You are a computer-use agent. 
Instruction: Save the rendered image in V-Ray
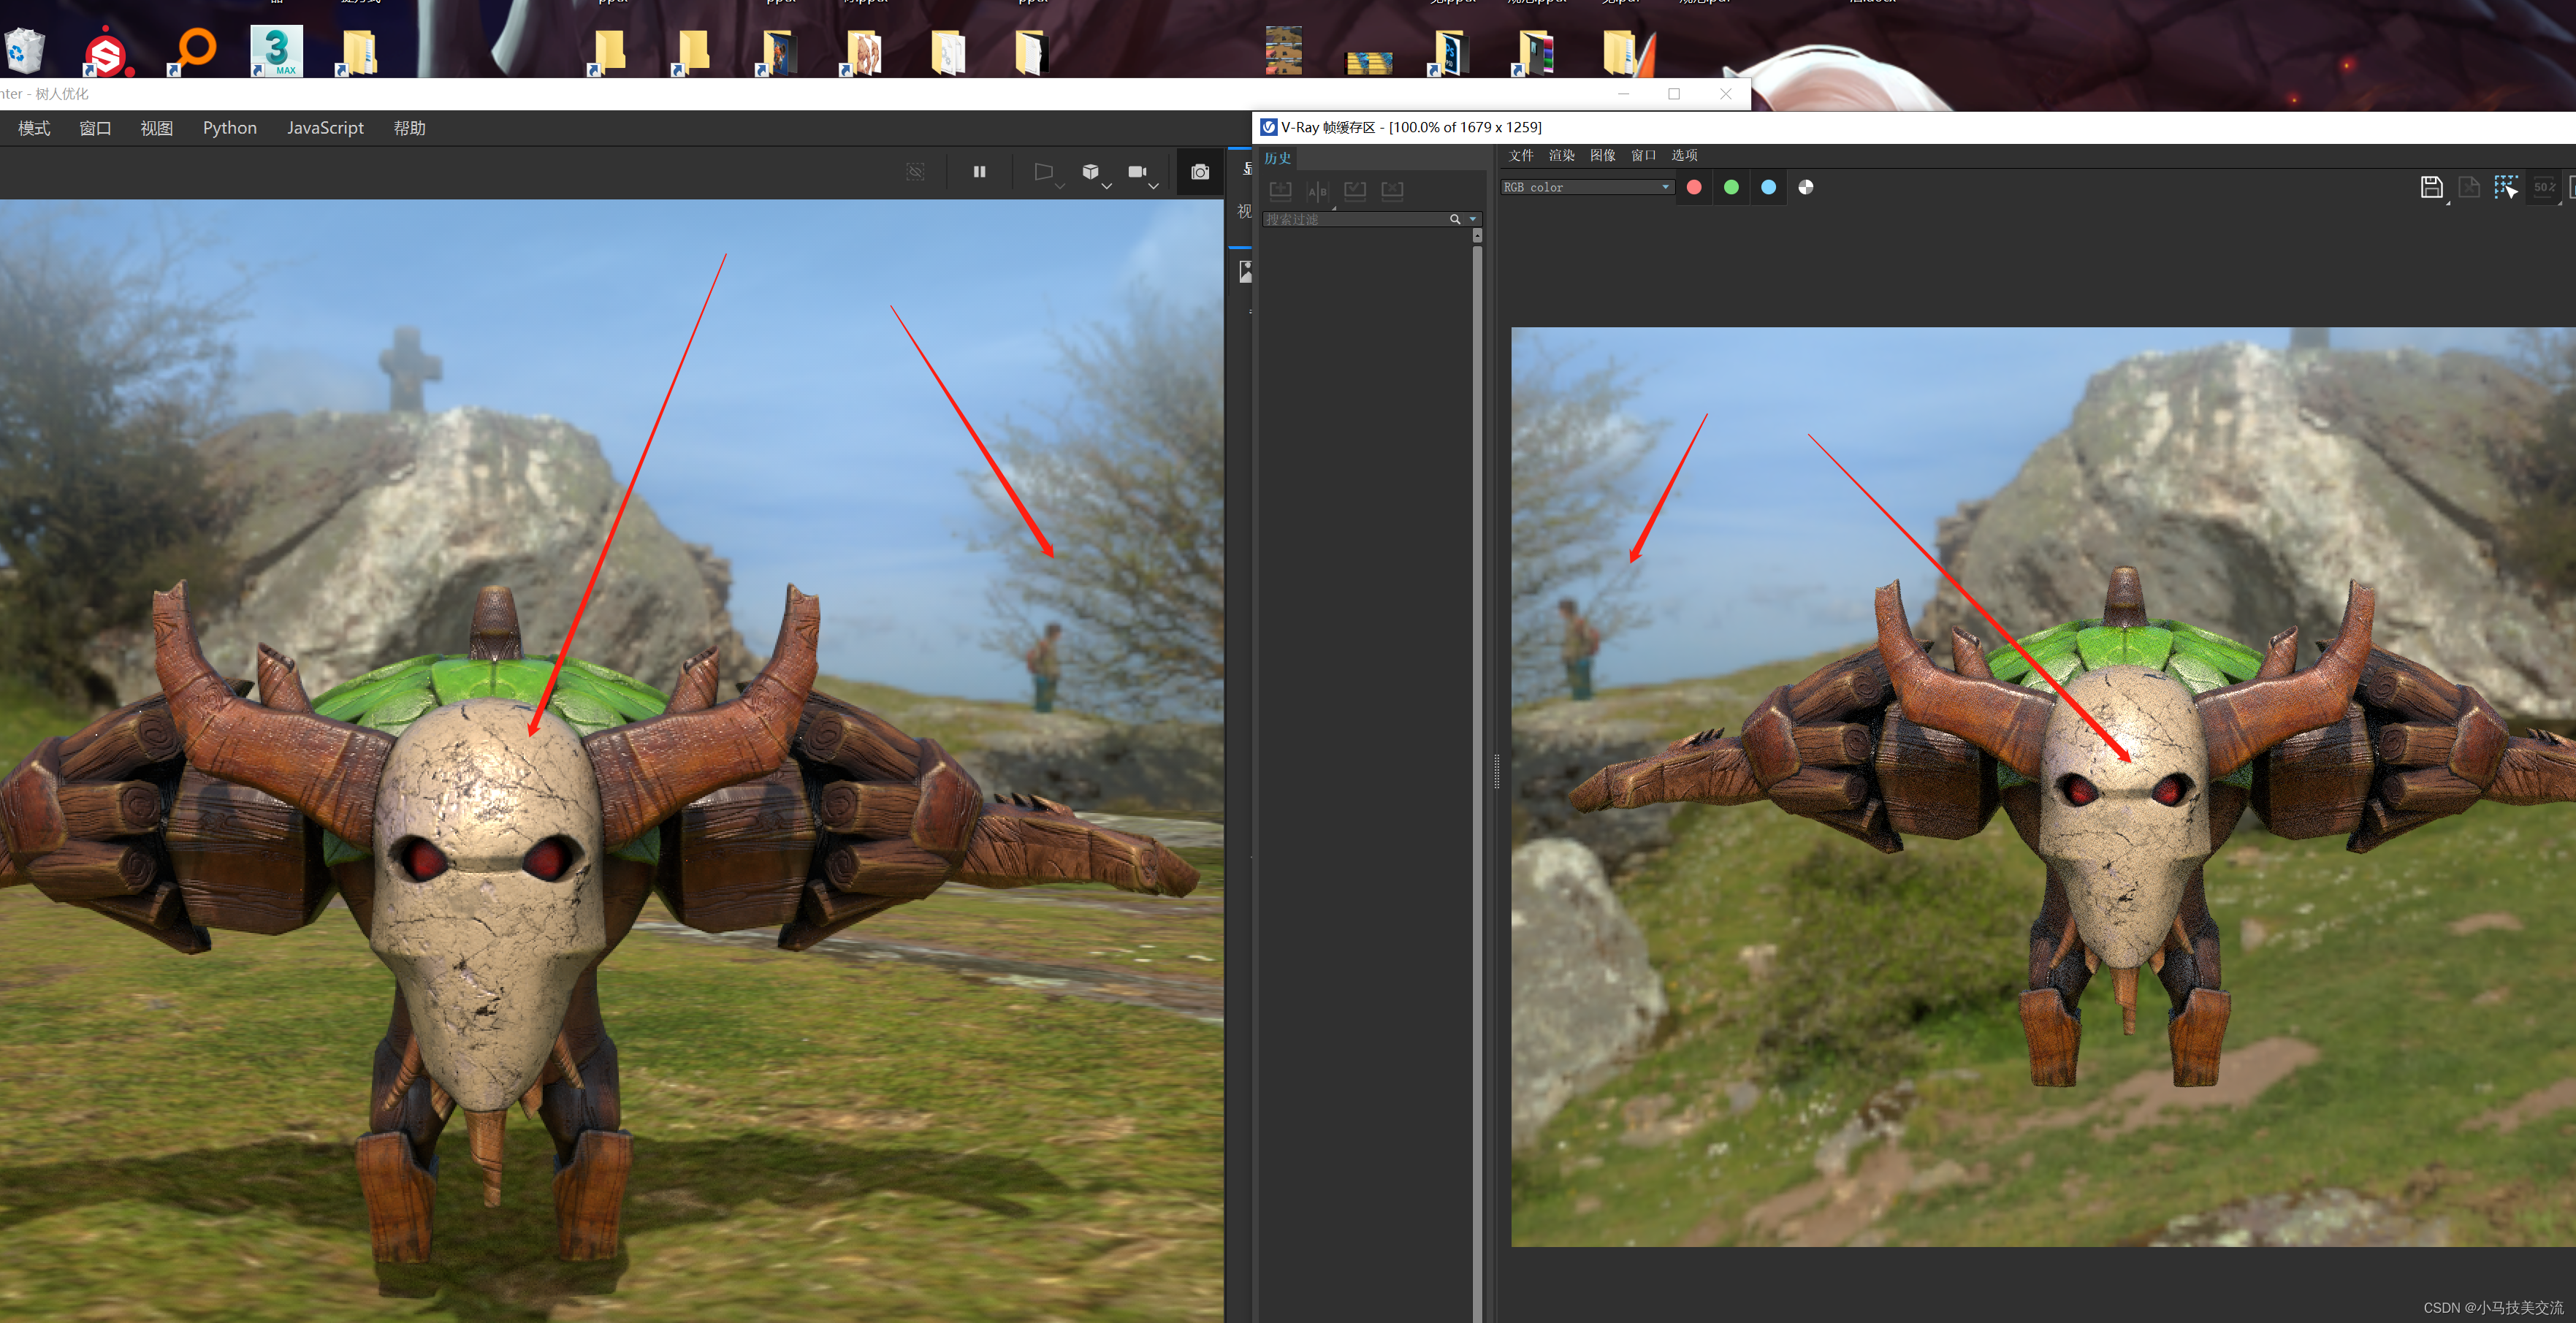tap(2431, 187)
